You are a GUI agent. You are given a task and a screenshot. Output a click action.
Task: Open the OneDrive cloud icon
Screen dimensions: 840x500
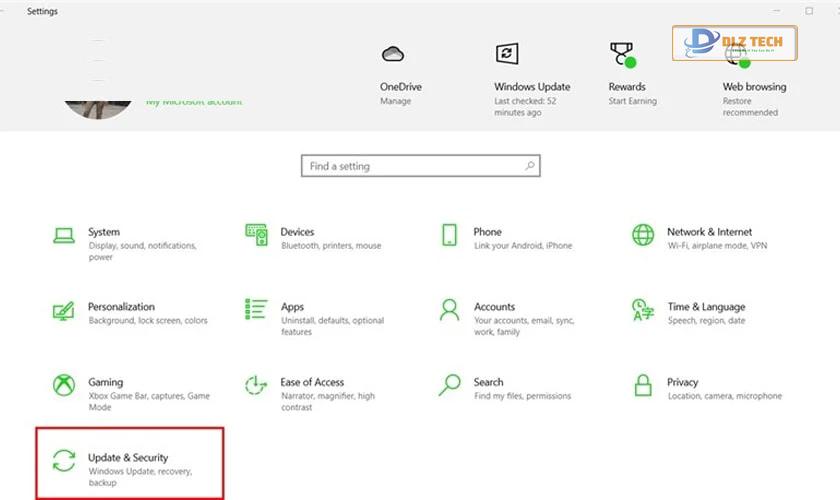point(393,54)
